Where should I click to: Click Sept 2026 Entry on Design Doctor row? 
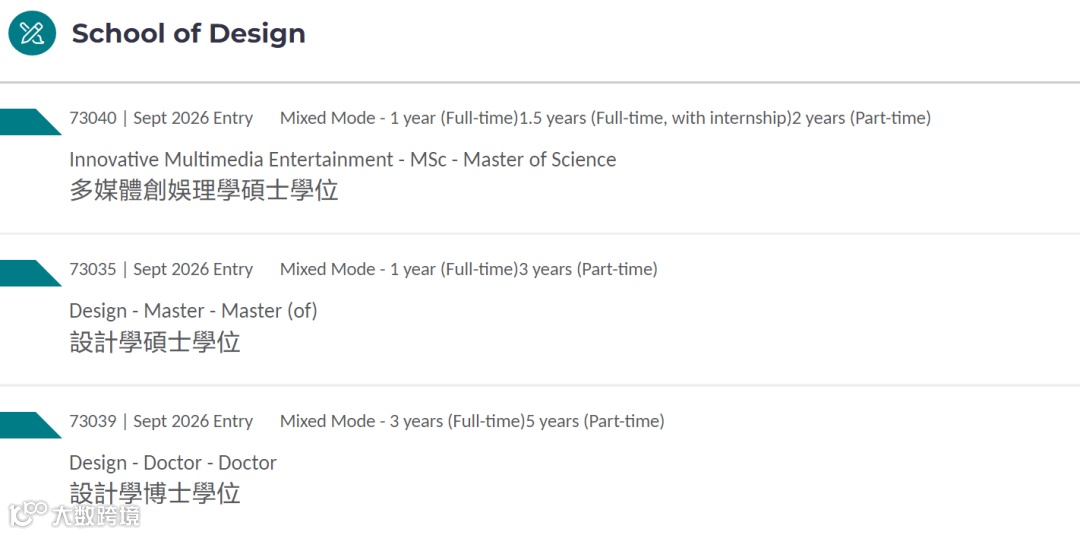coord(193,421)
